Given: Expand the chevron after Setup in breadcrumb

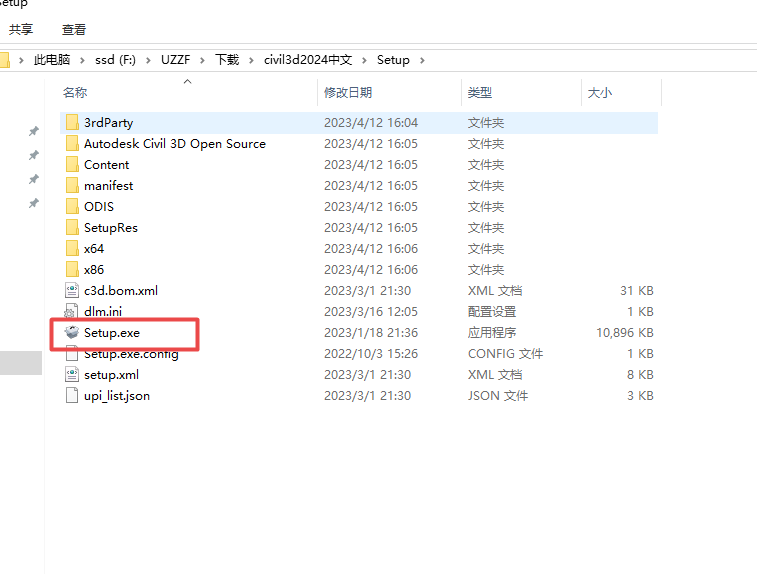Looking at the screenshot, I should pyautogui.click(x=422, y=60).
